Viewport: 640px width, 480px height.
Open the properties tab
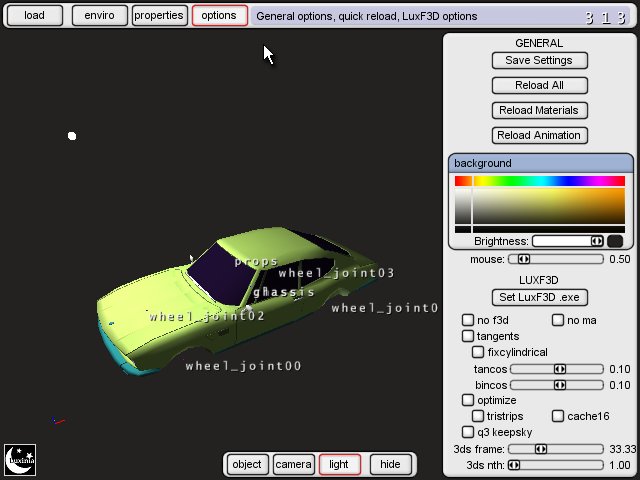[159, 16]
